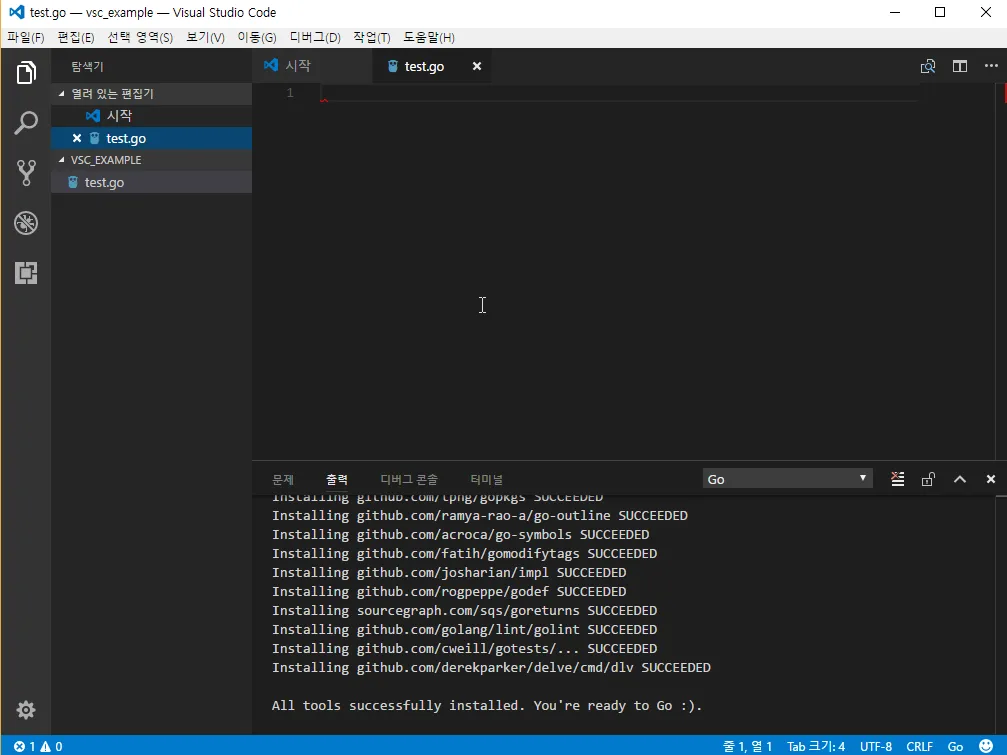Open the Extensions view in activity bar

(x=26, y=273)
